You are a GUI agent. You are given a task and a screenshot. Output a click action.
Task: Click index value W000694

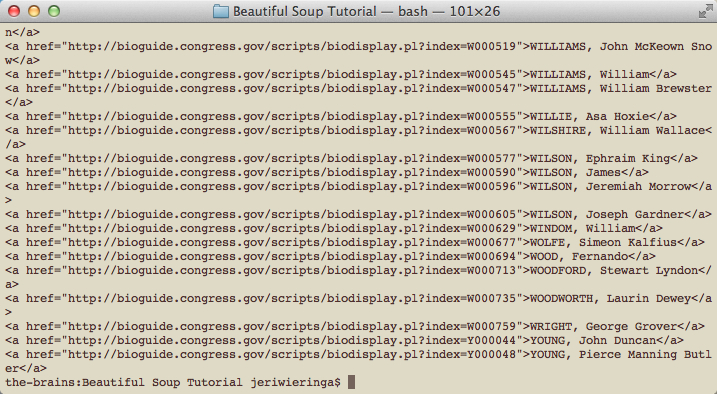click(x=491, y=256)
